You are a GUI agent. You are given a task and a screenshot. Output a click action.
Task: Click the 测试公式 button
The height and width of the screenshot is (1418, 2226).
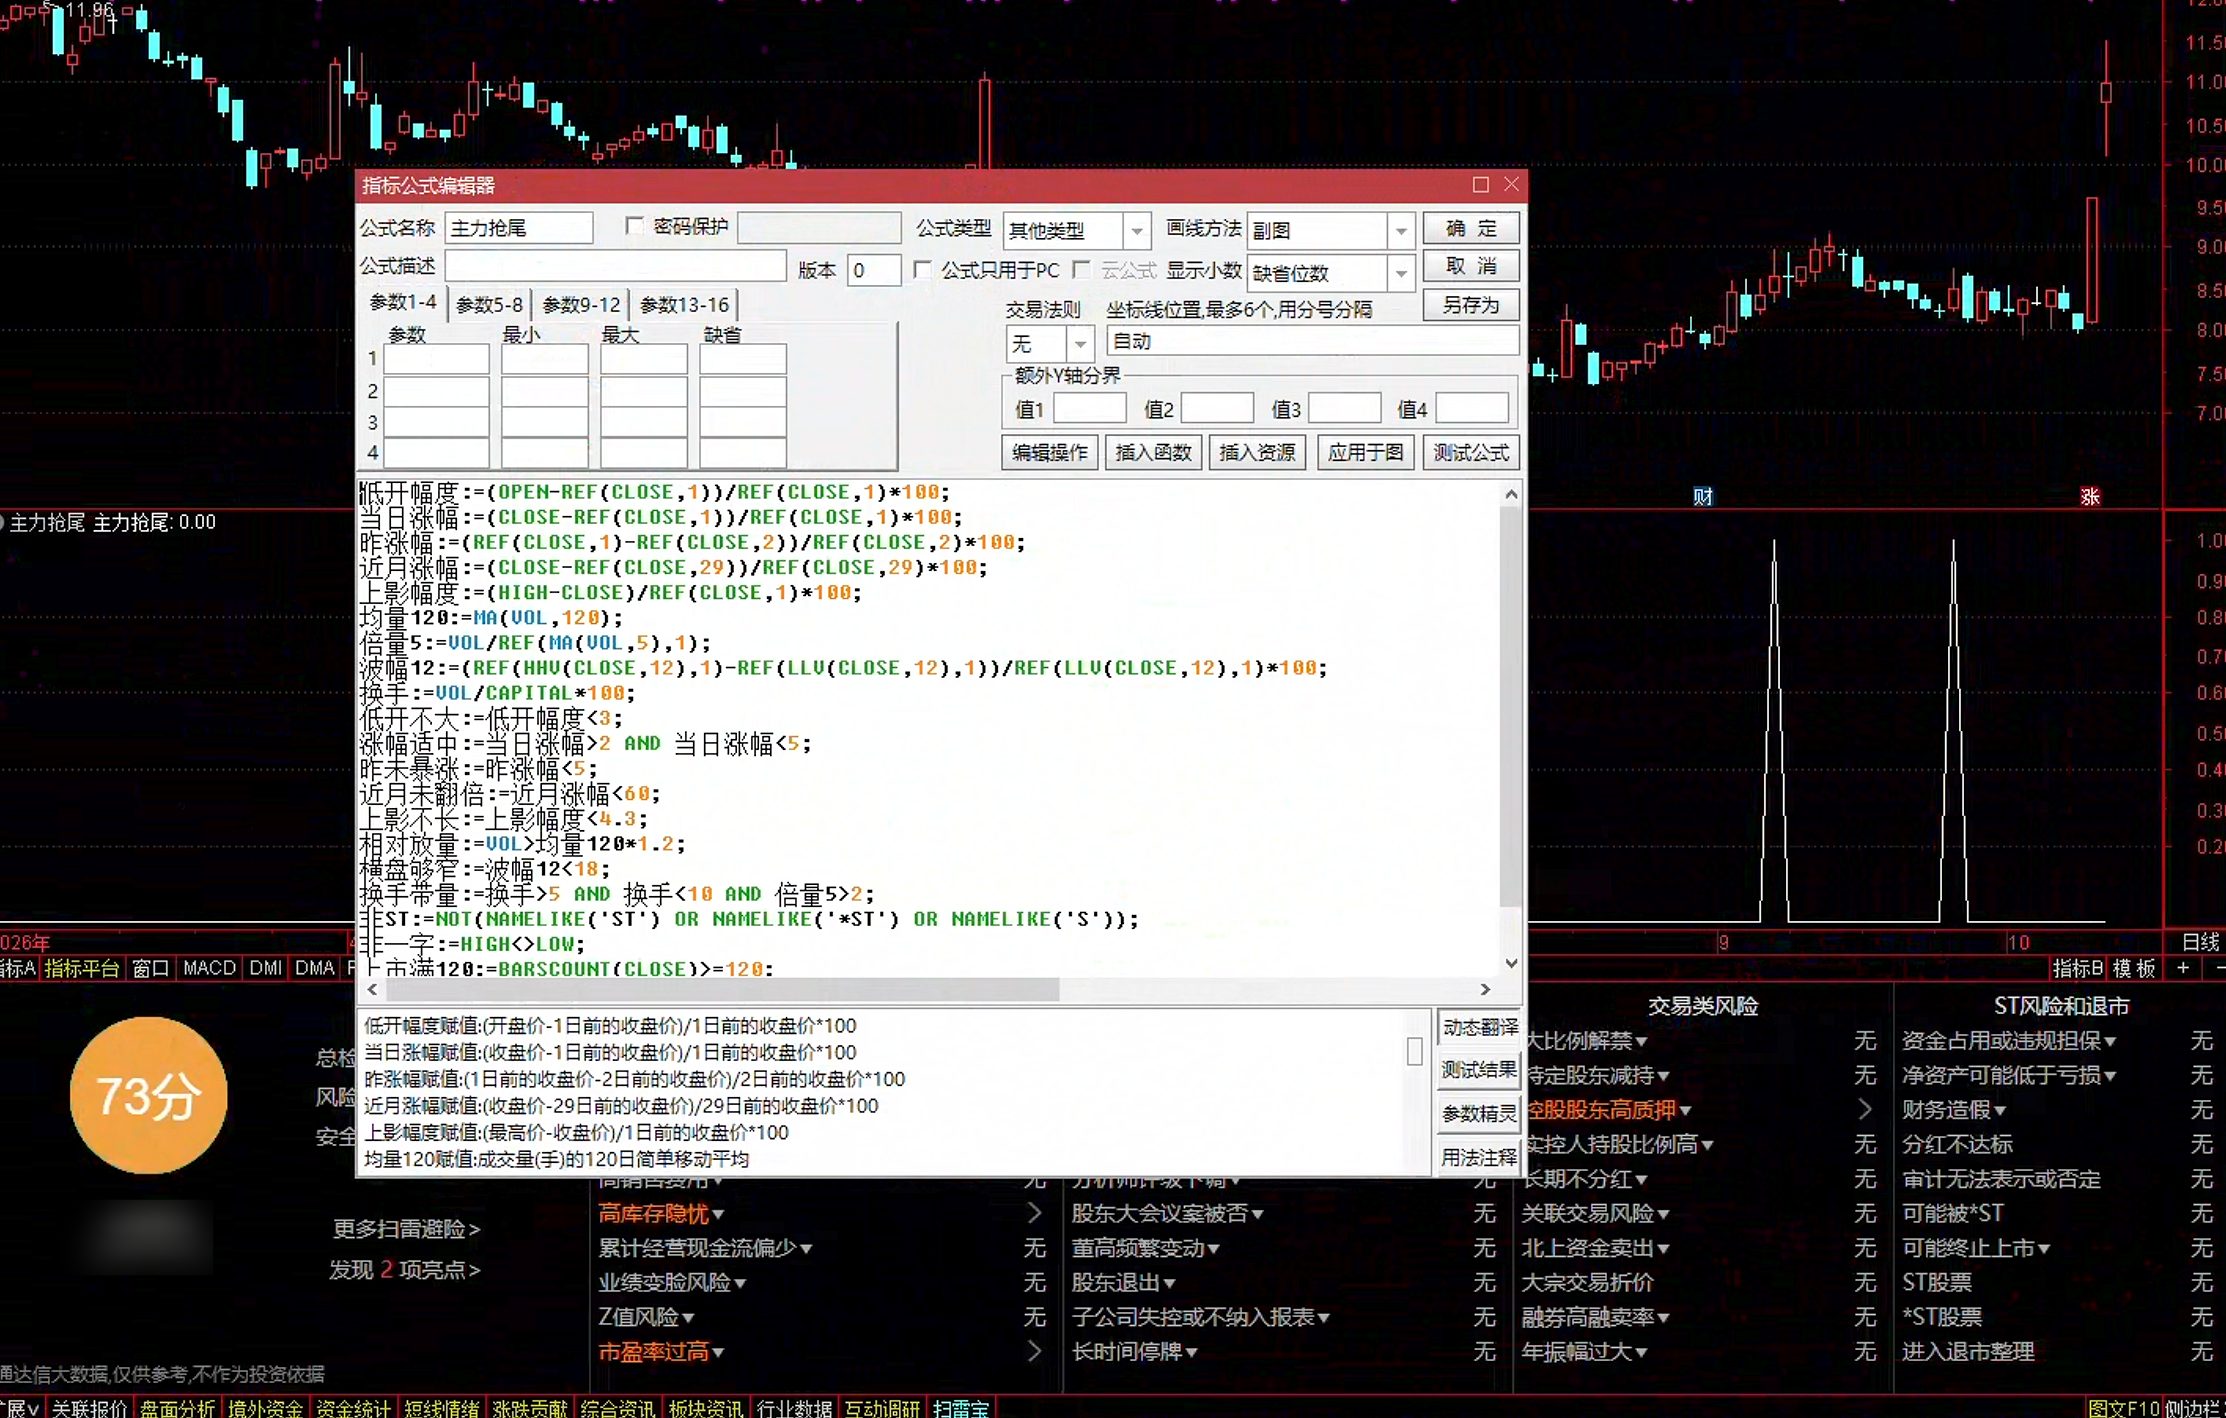[x=1470, y=453]
